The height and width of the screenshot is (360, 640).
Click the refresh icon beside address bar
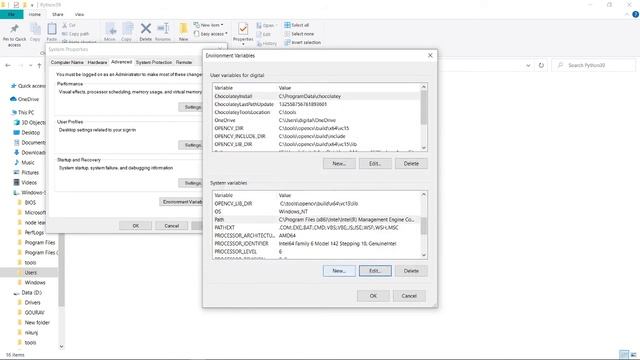(541, 65)
